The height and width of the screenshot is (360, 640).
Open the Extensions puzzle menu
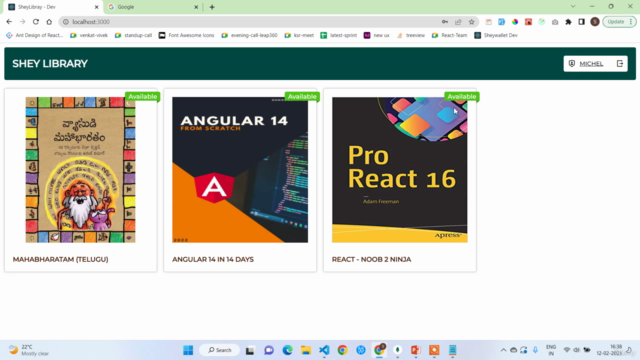[568, 22]
